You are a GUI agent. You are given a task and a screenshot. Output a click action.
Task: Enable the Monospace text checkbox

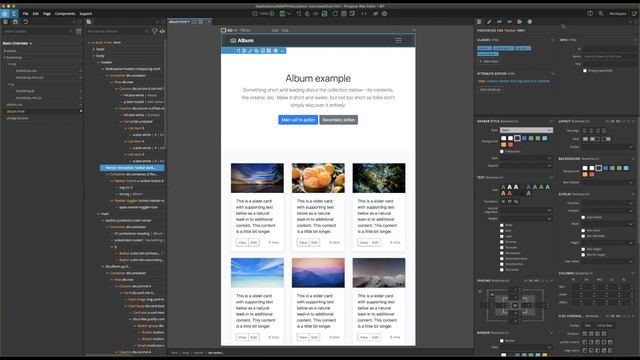click(x=502, y=253)
